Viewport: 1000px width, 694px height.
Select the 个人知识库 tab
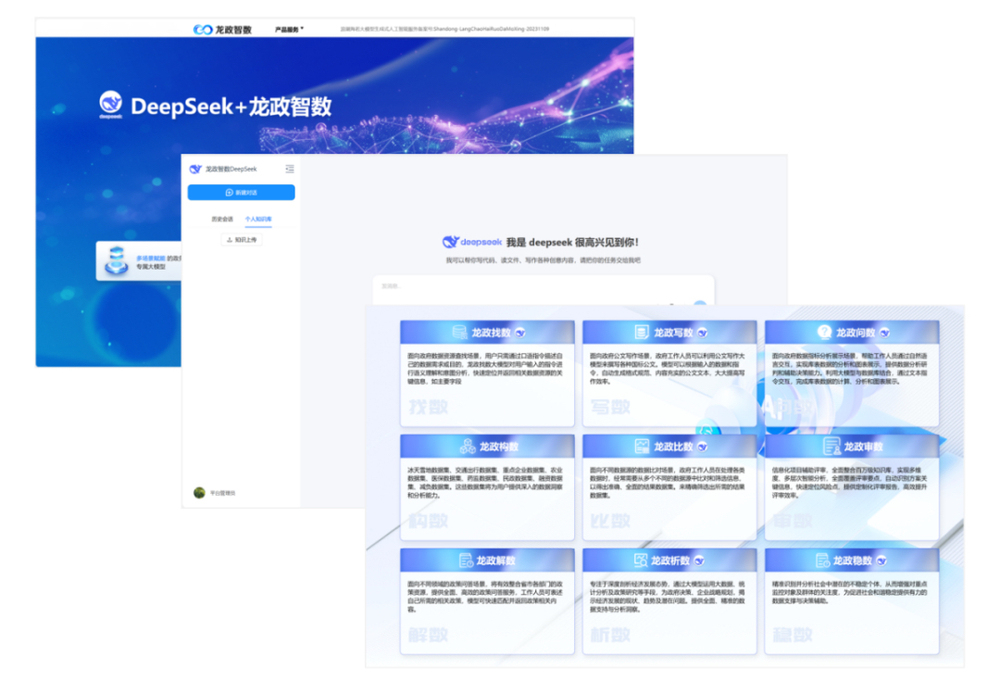[258, 219]
